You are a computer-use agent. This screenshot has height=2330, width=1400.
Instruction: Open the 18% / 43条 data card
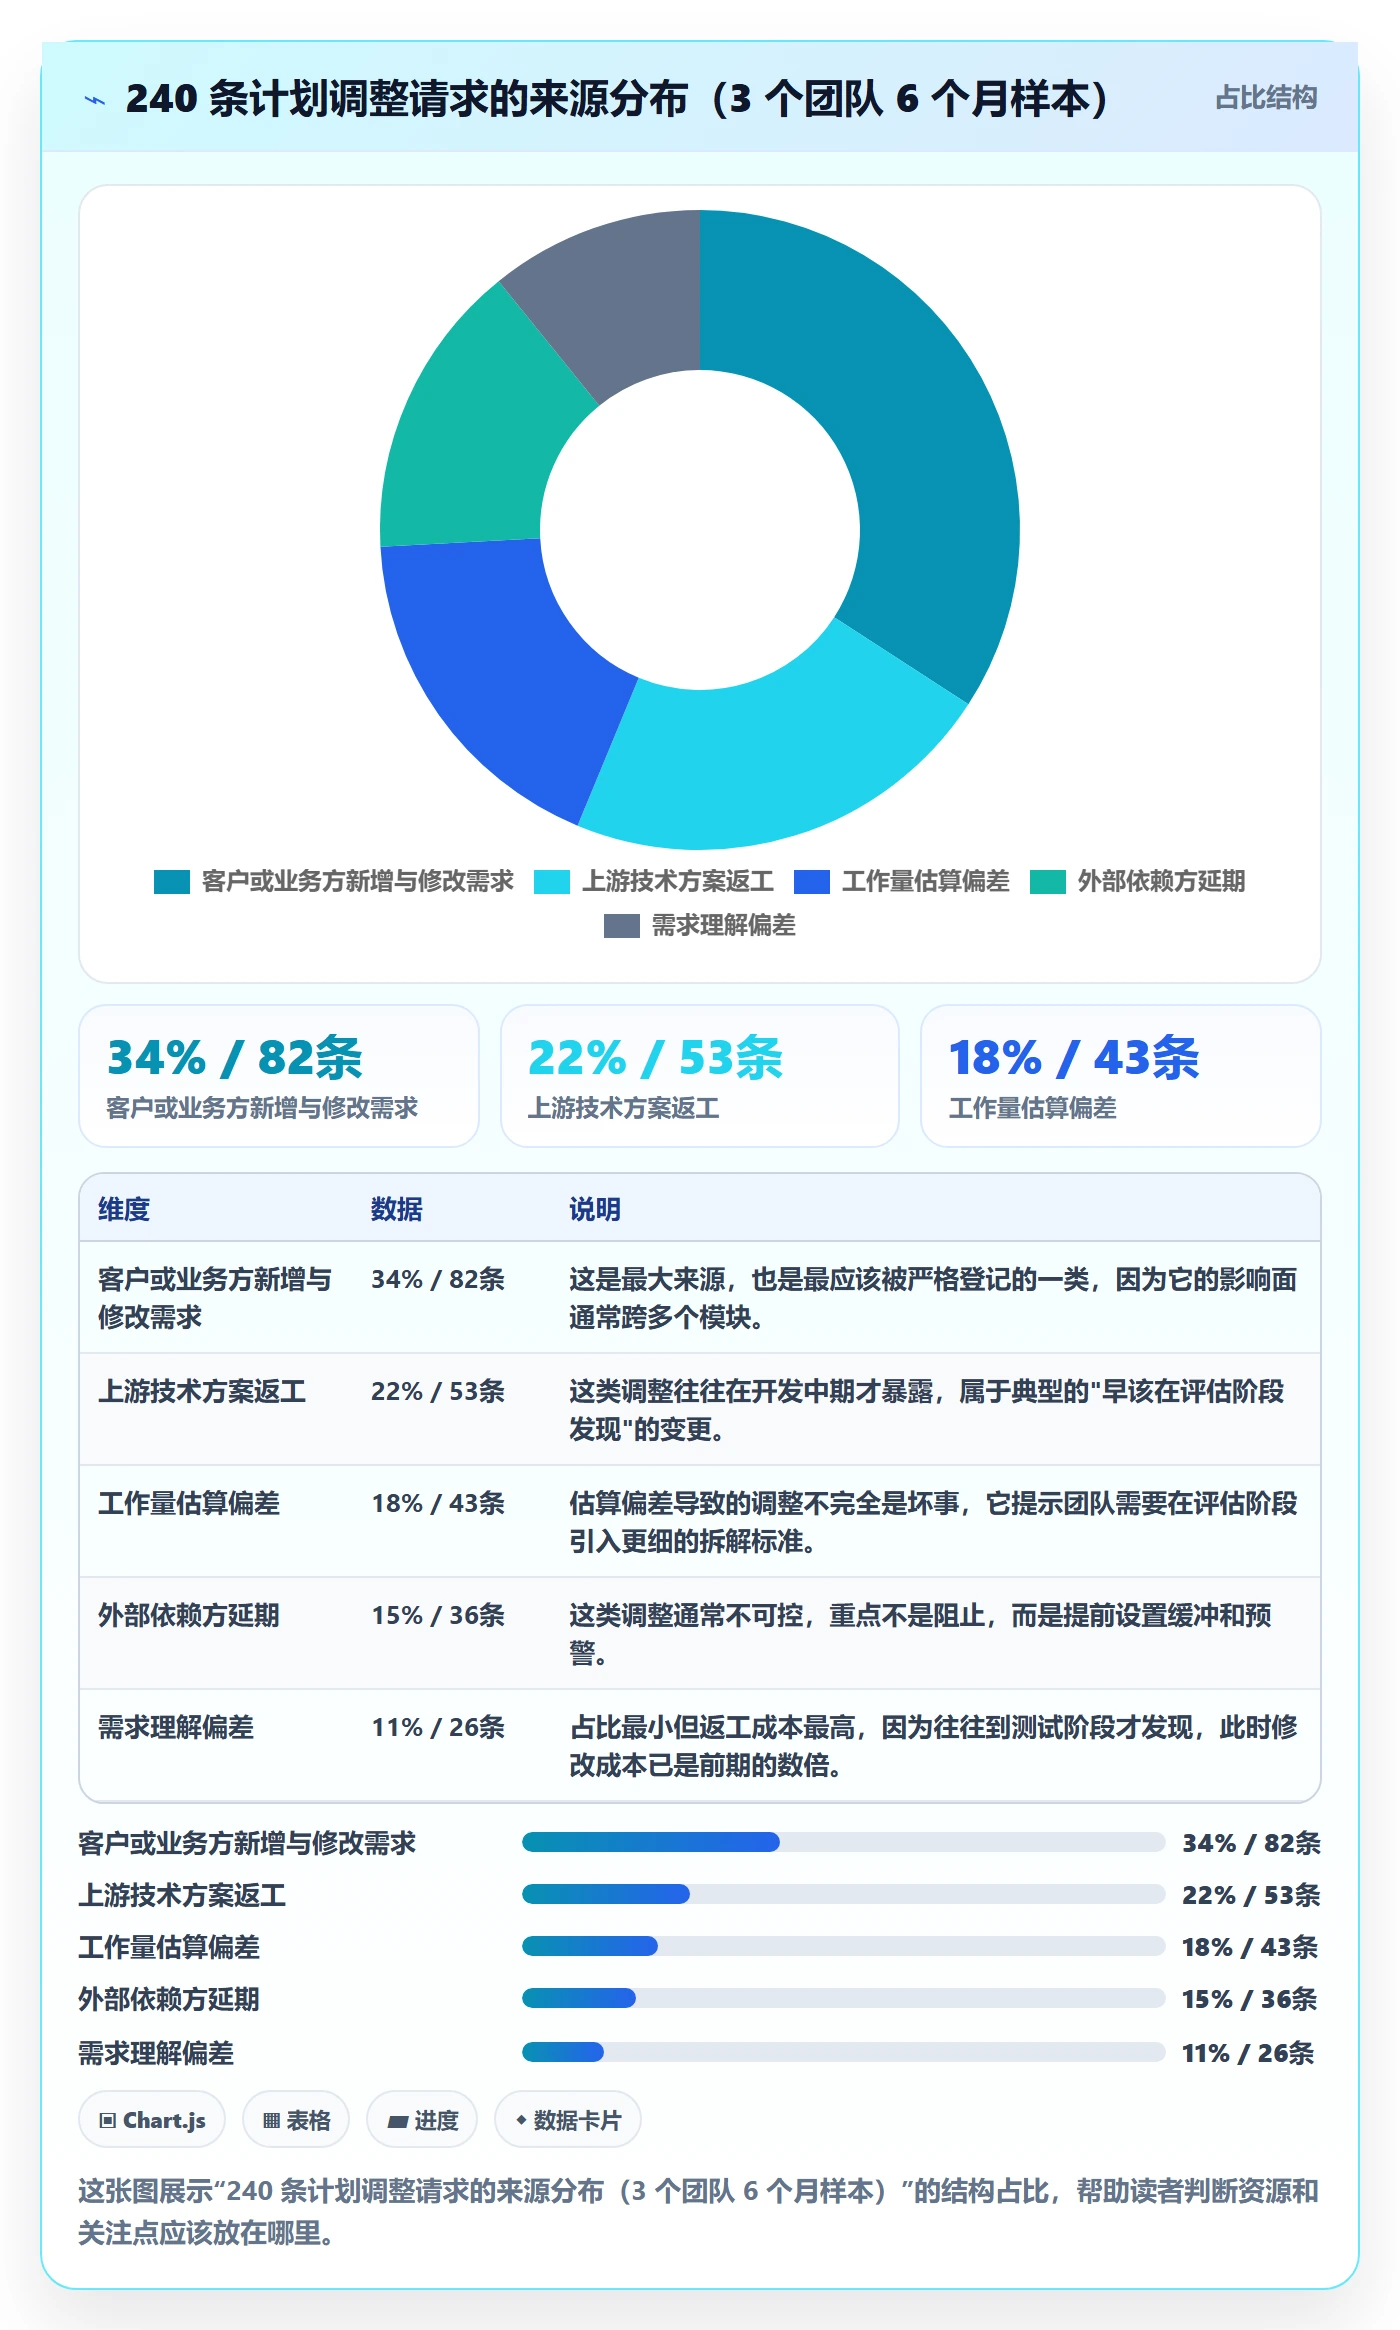1121,1076
